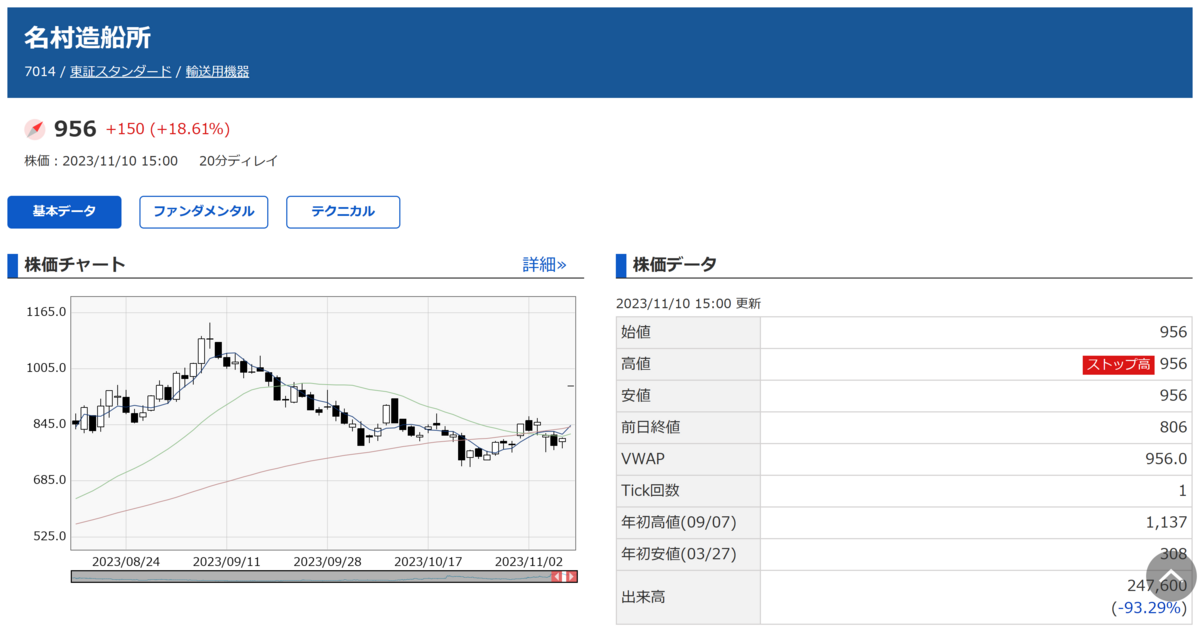Screen dimensions: 1200x629
Task: Click the +150 (+18.61%) price change
Action: [x=168, y=129]
